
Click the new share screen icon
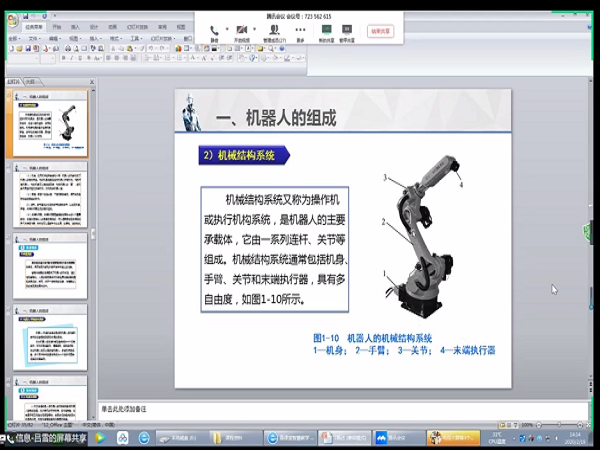pyautogui.click(x=326, y=29)
